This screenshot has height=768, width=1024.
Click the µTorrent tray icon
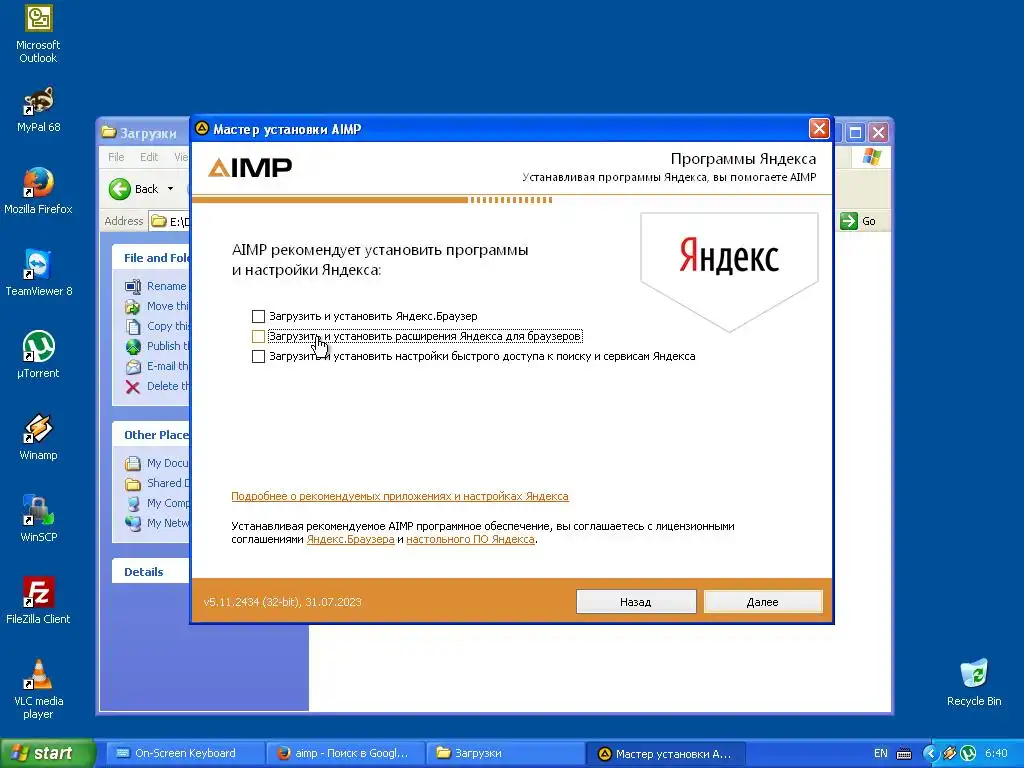tap(968, 754)
